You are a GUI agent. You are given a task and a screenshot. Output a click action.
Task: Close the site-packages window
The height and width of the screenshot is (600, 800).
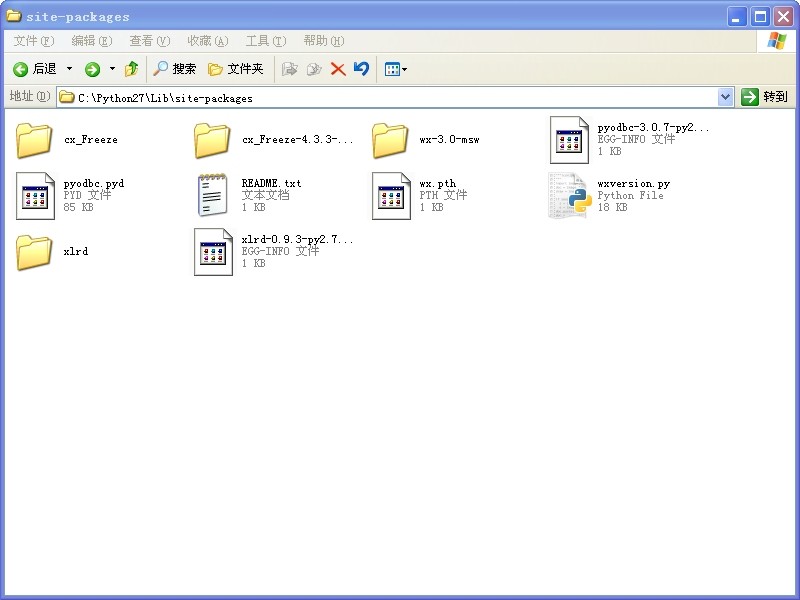pos(783,16)
